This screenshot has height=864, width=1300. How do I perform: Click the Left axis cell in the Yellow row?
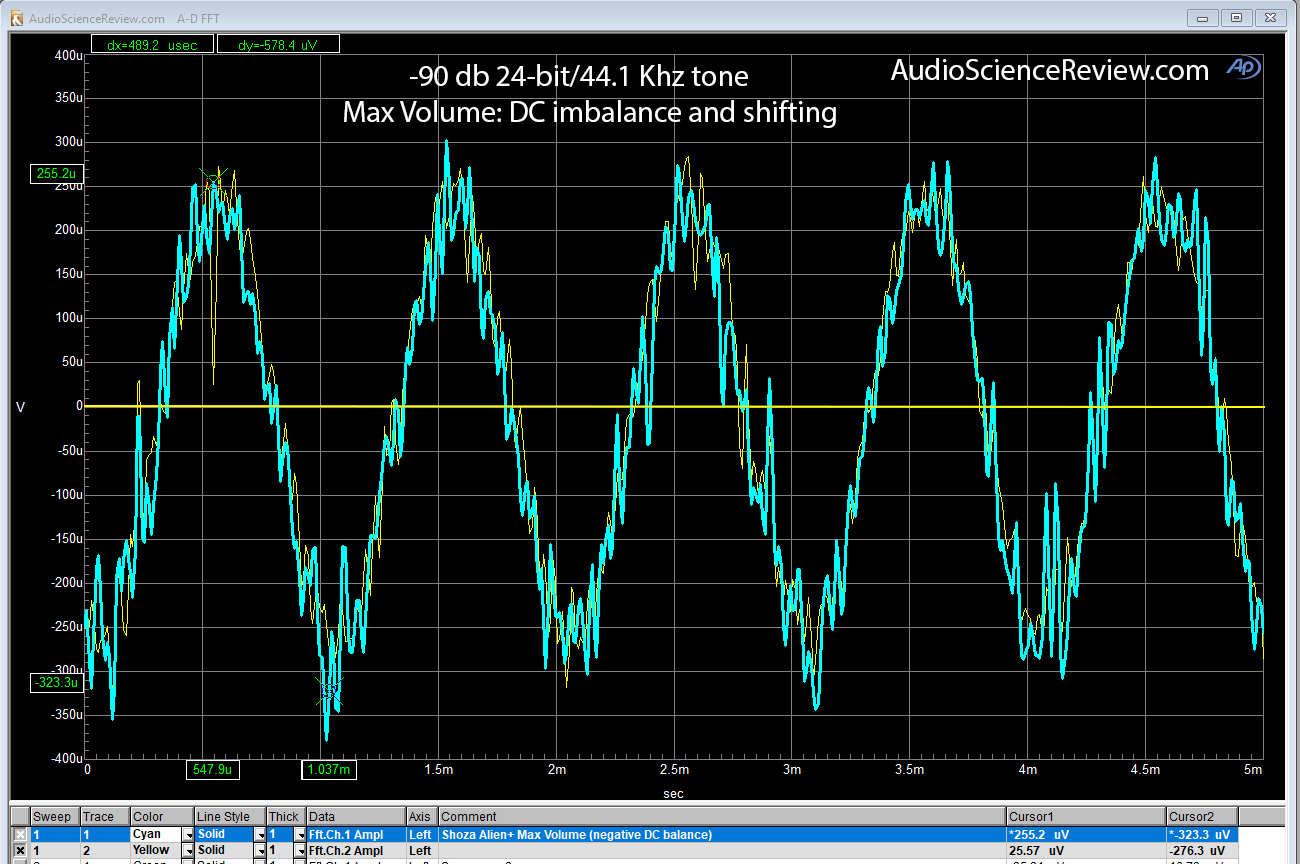(x=421, y=850)
